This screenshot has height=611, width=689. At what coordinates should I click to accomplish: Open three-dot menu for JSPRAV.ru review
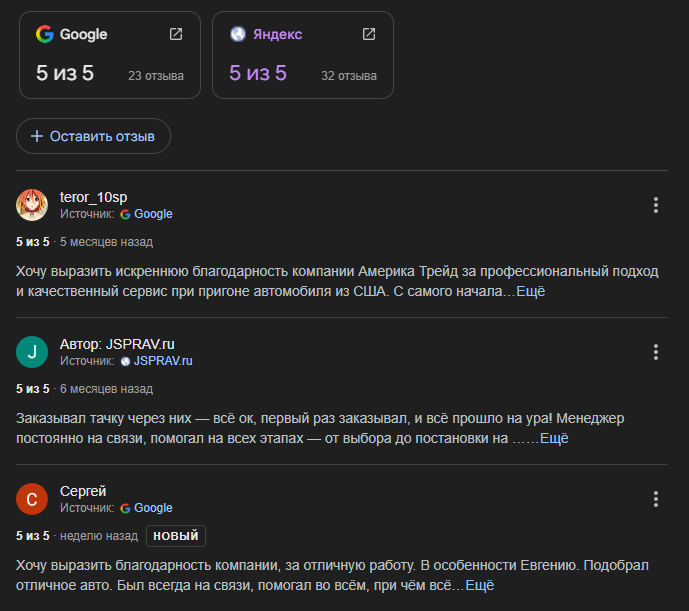(x=656, y=352)
